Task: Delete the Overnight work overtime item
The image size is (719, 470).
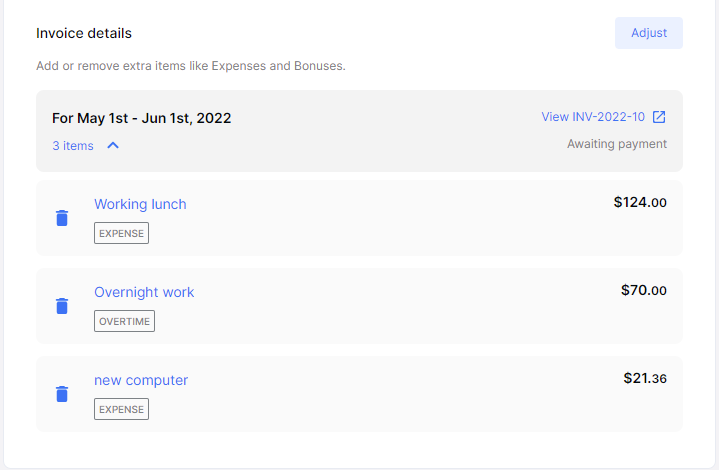Action: click(62, 306)
